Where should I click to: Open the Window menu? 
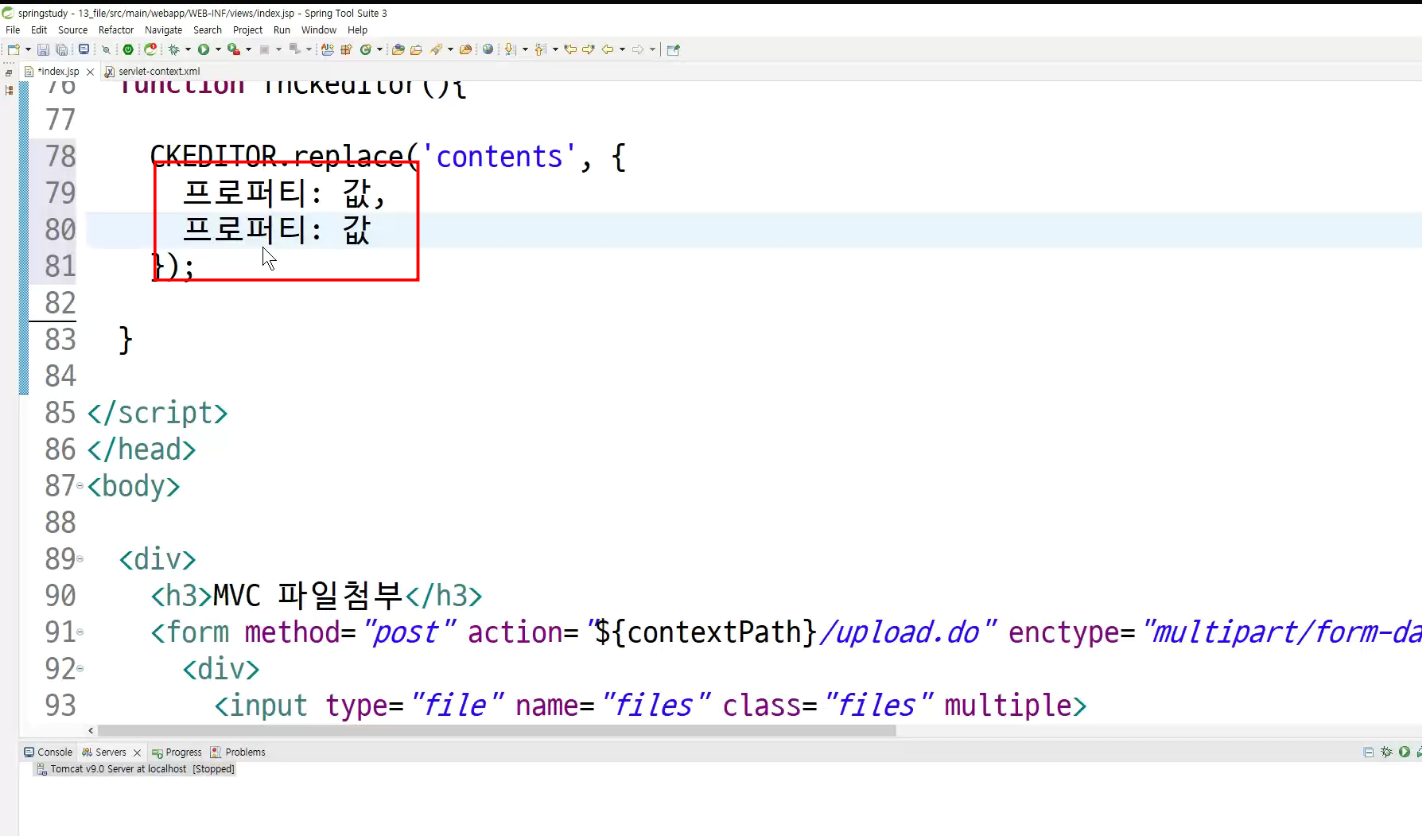tap(319, 30)
